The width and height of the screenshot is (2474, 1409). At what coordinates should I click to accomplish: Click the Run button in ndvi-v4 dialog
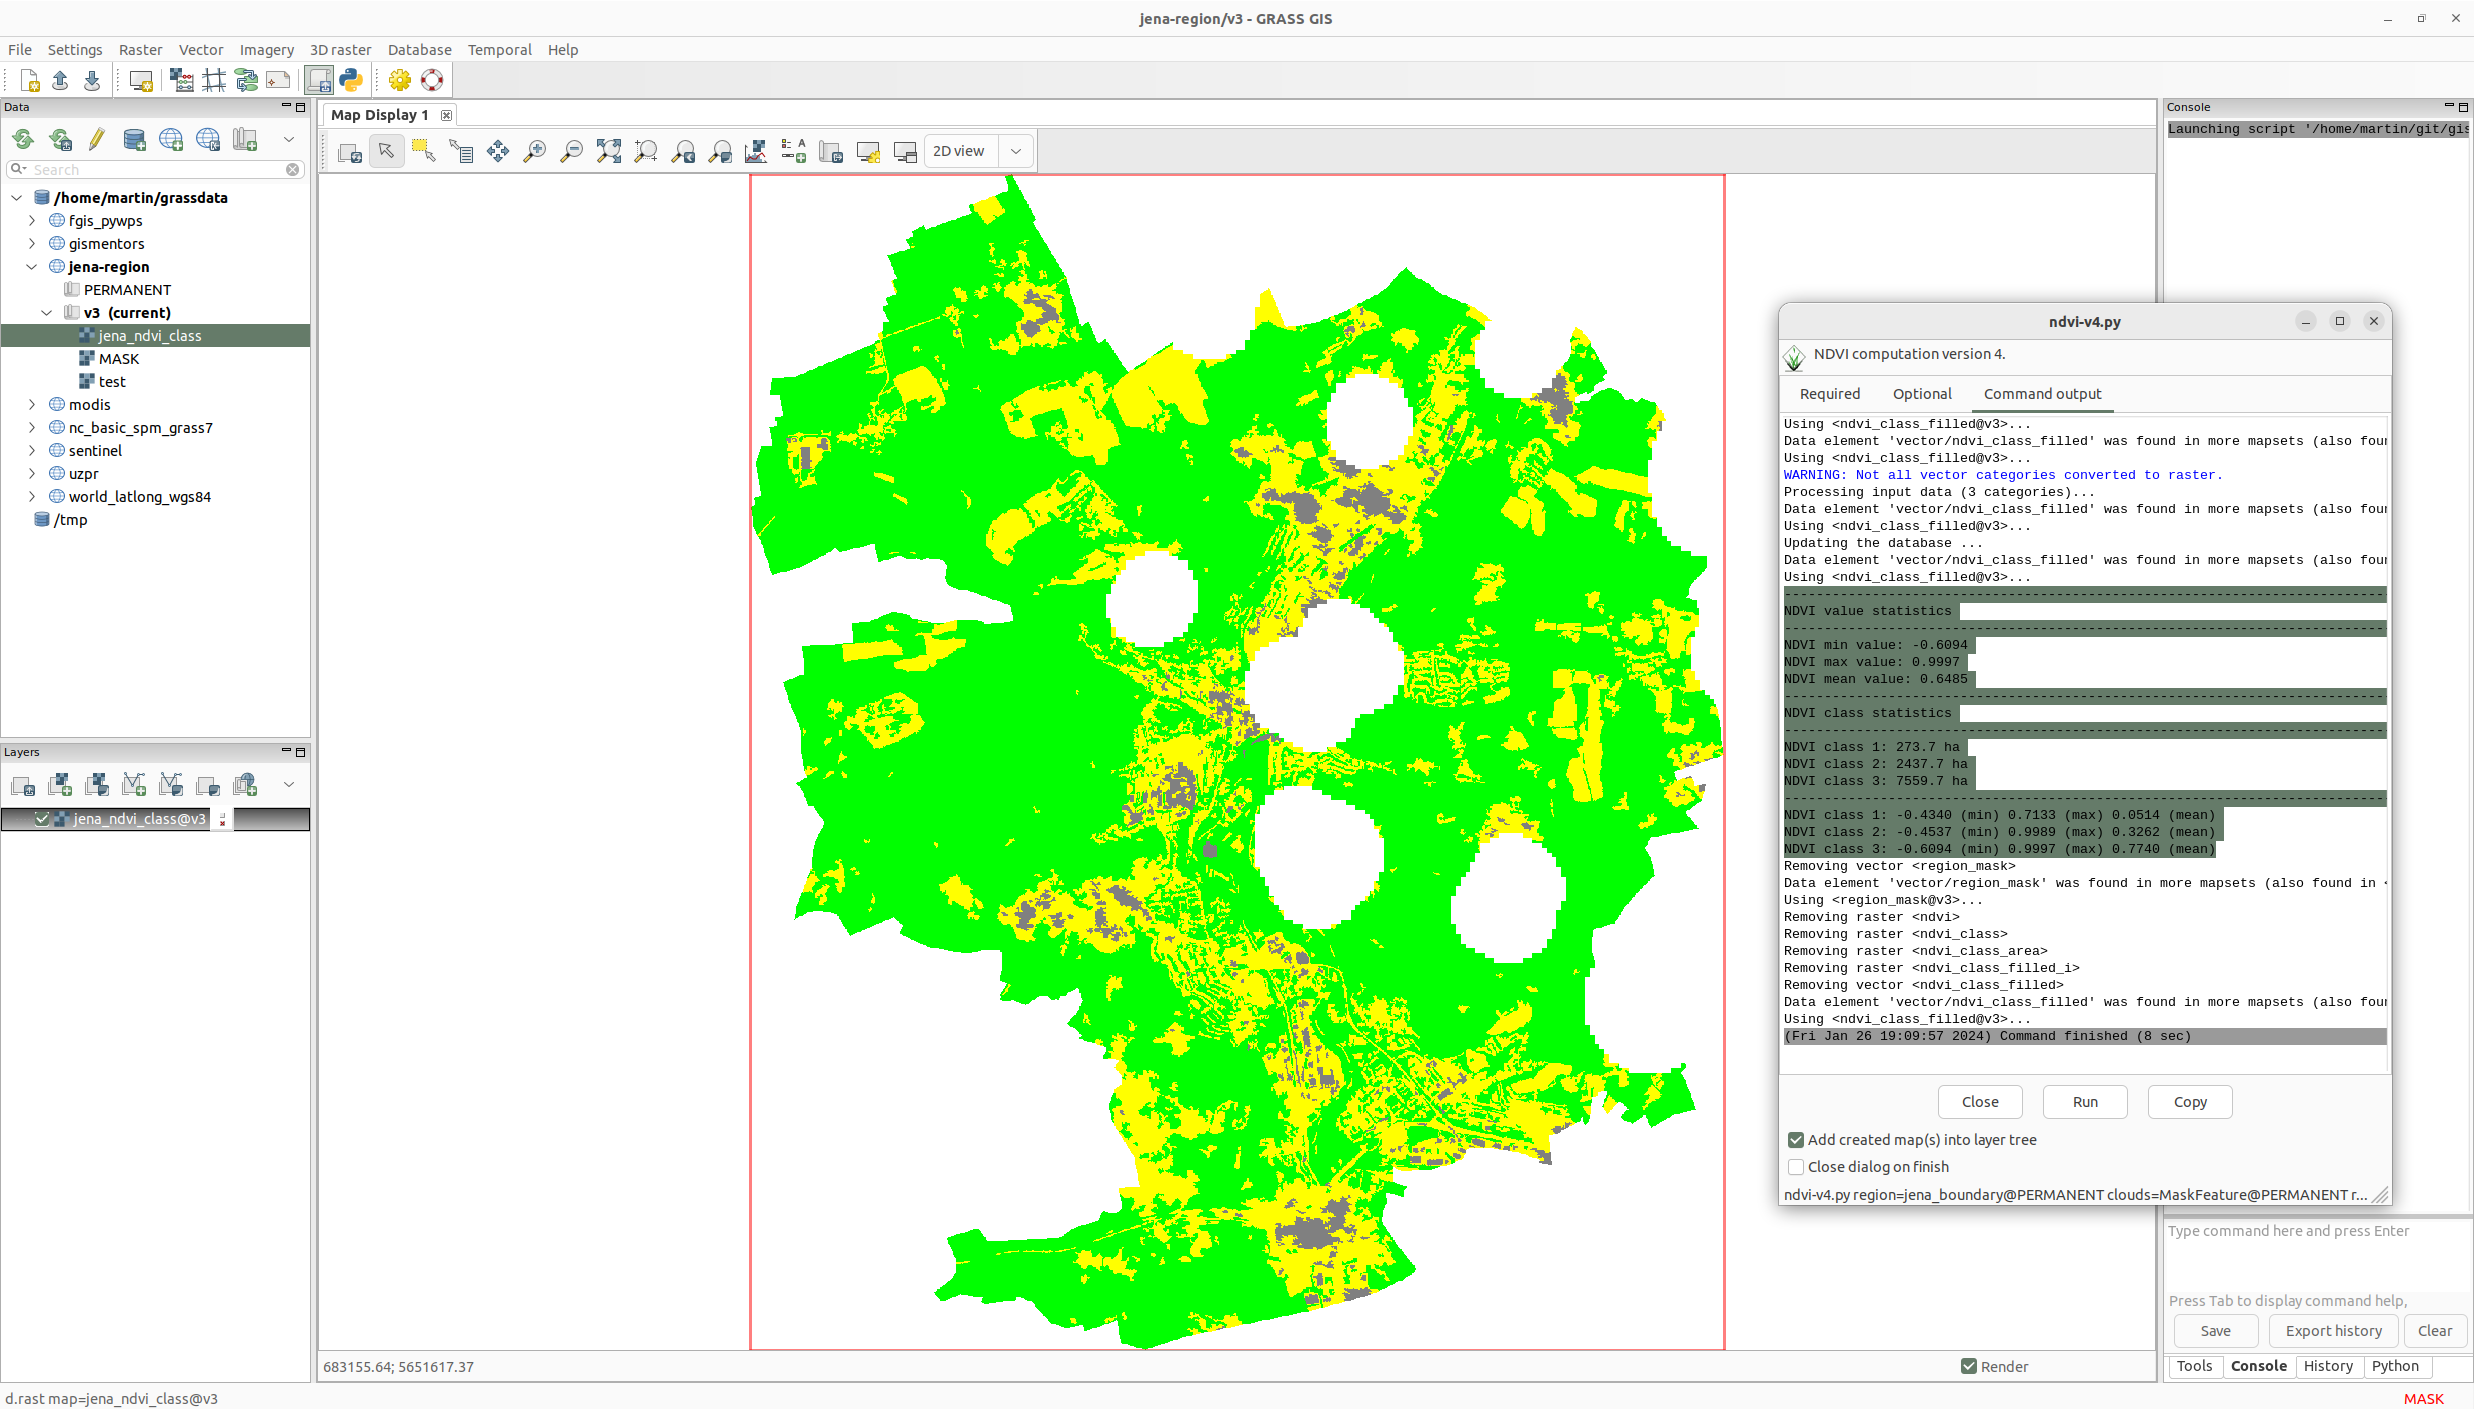coord(2085,1101)
